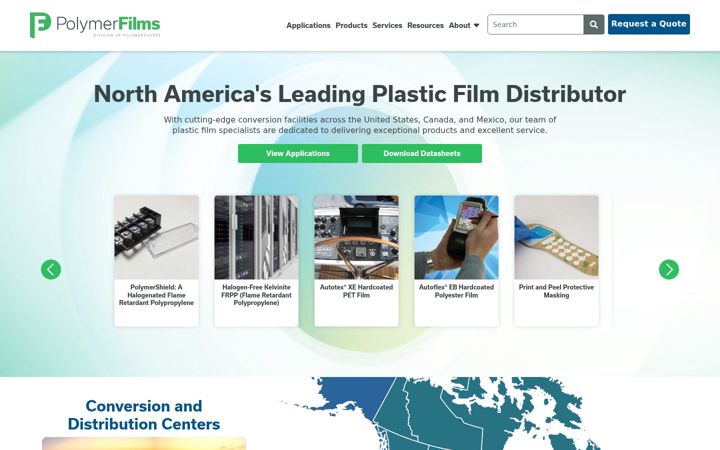
Task: Open the Resources menu
Action: pos(425,25)
